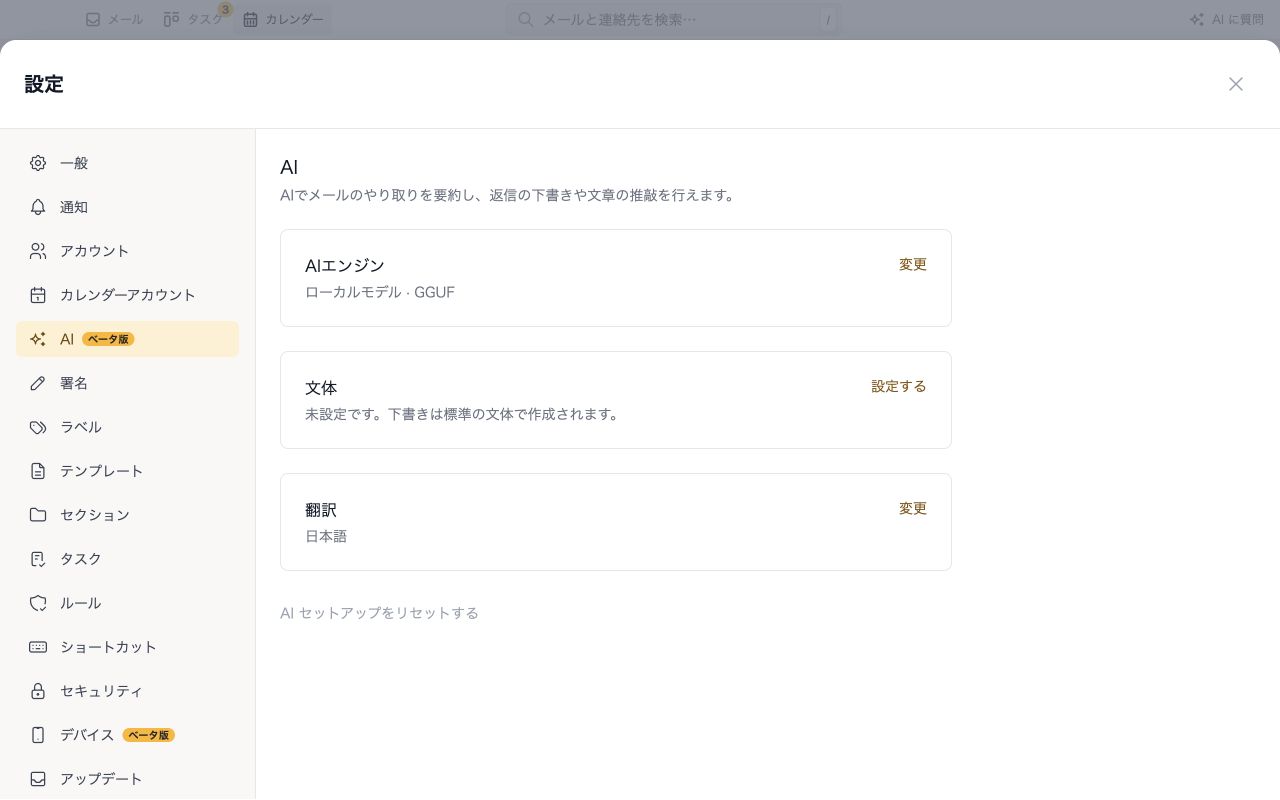The width and height of the screenshot is (1280, 800).
Task: Open the 通知 settings section
Action: point(127,207)
